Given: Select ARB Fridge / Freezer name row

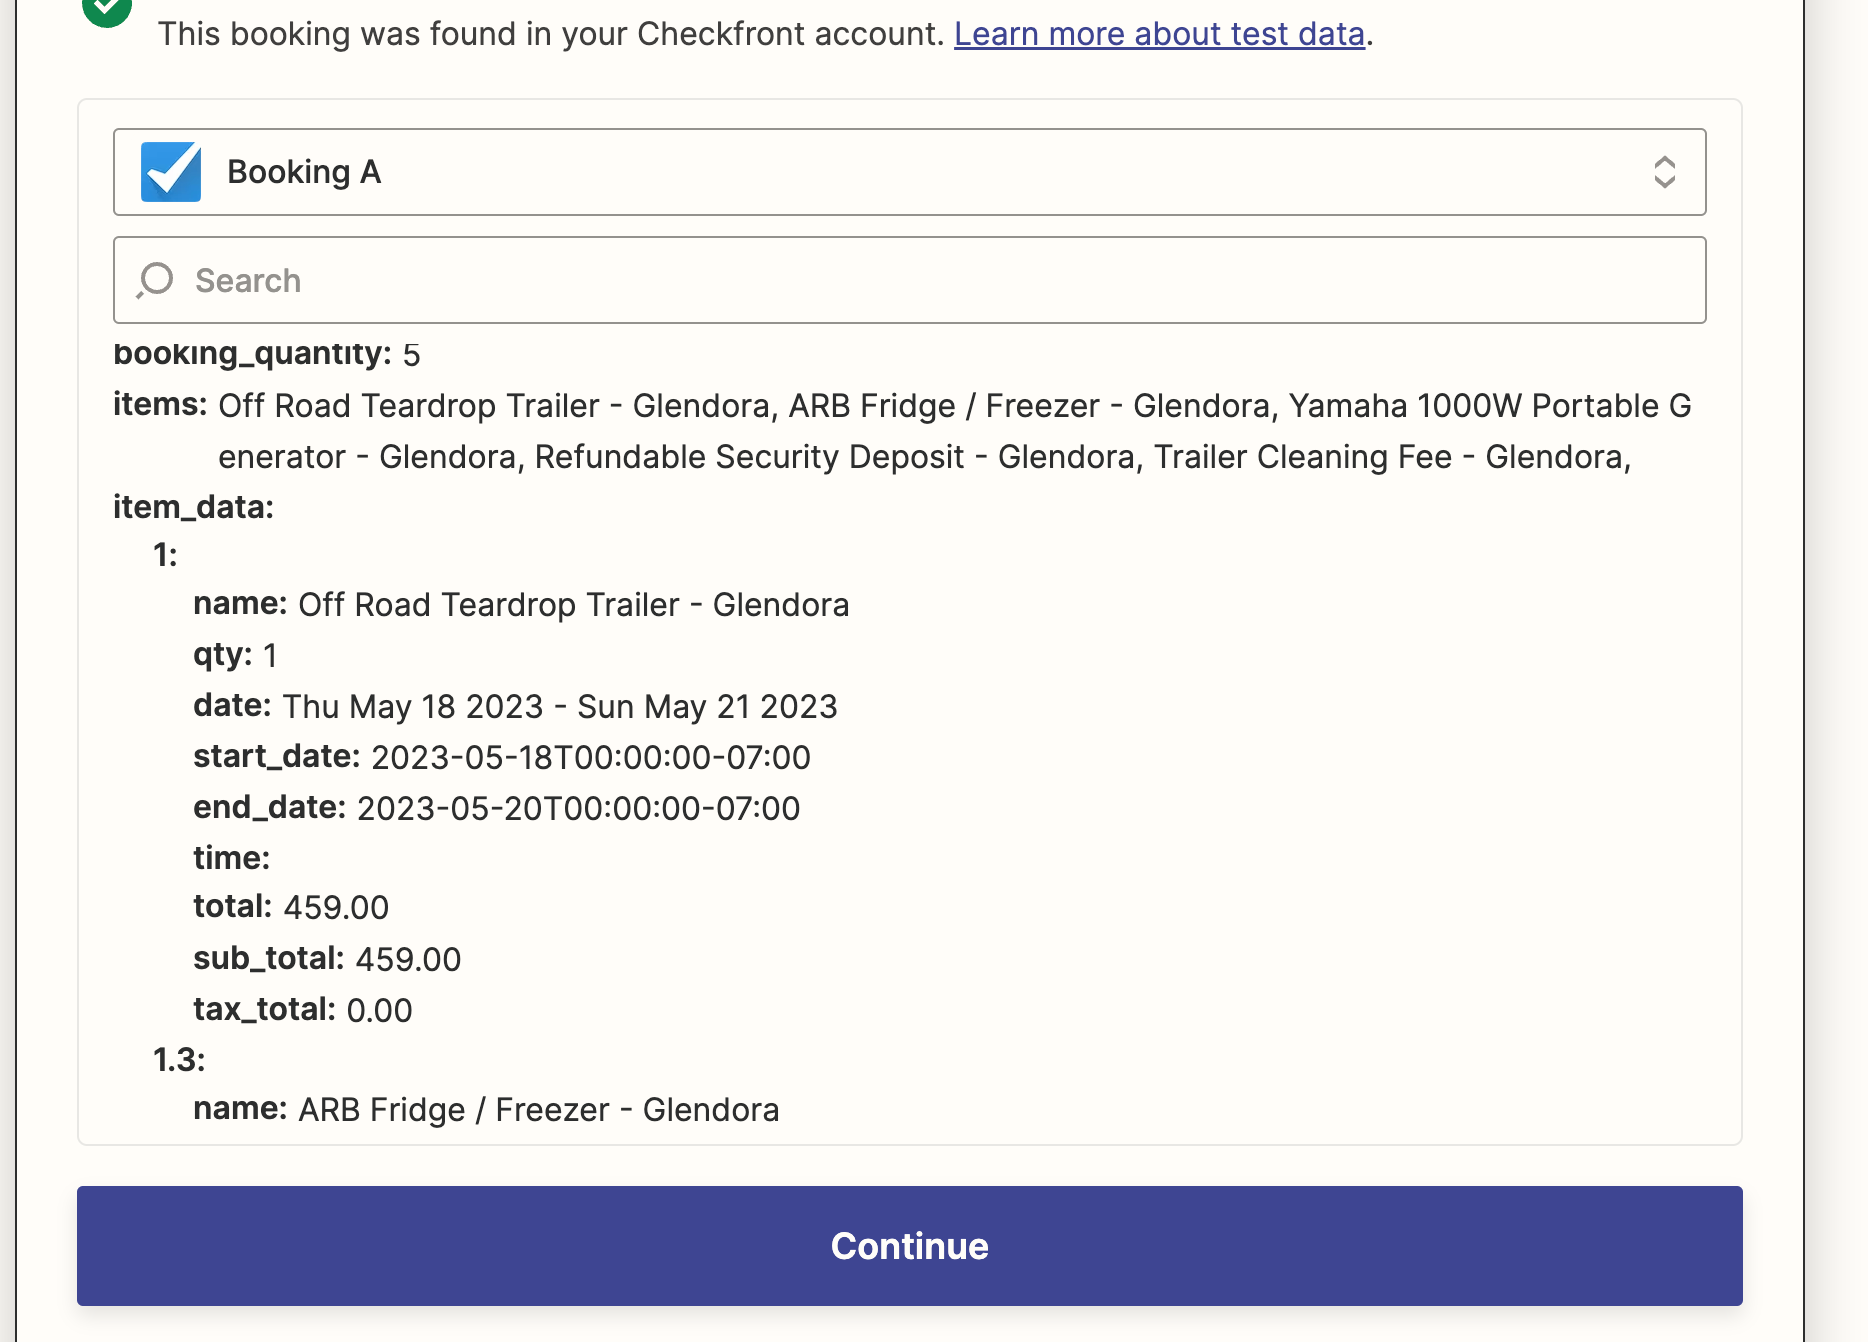Looking at the screenshot, I should coord(486,1110).
